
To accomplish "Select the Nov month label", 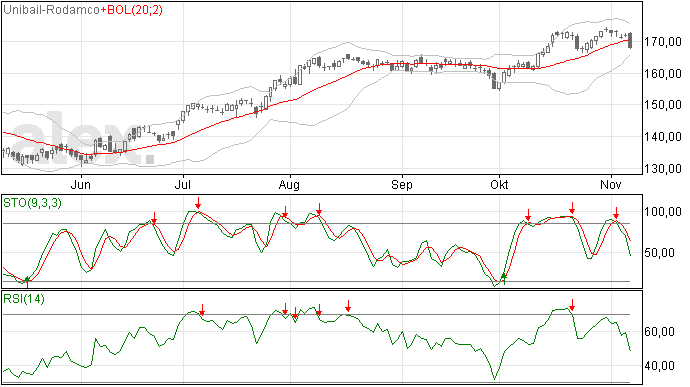I will tap(611, 184).
